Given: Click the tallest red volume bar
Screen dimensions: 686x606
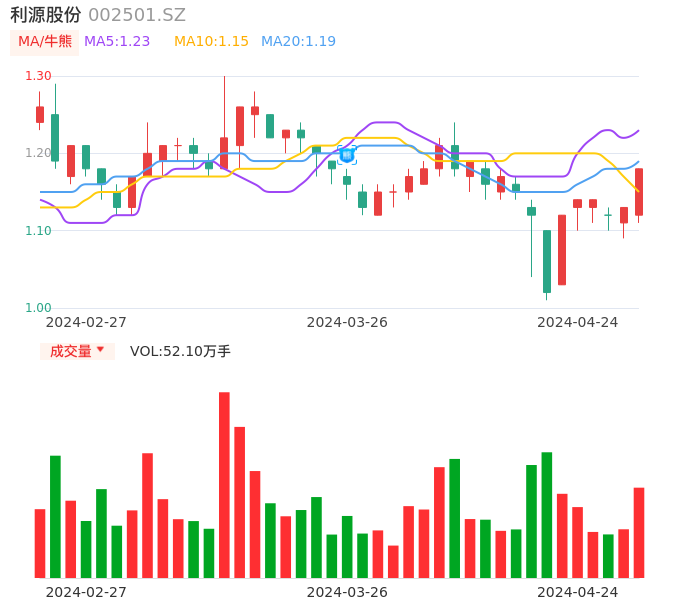Looking at the screenshot, I should pyautogui.click(x=224, y=485).
